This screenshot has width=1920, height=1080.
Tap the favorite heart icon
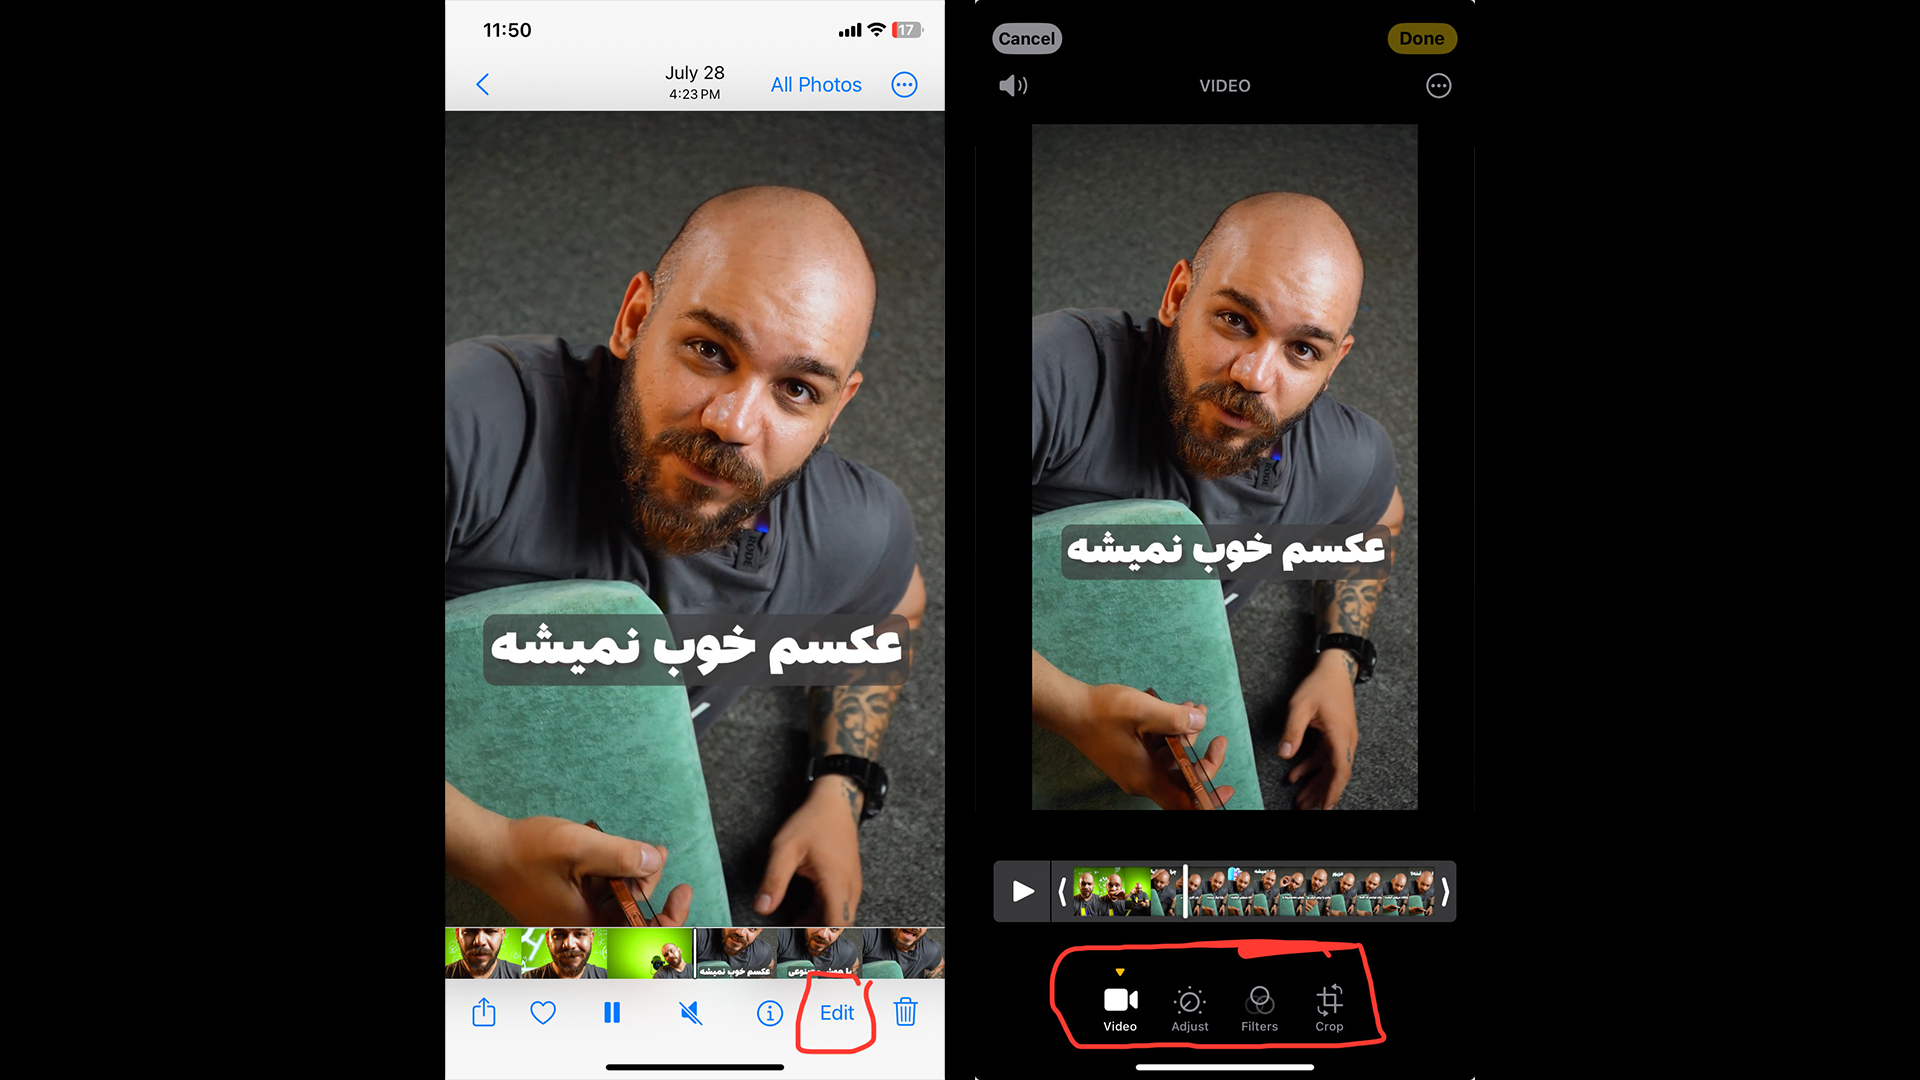coord(542,1013)
